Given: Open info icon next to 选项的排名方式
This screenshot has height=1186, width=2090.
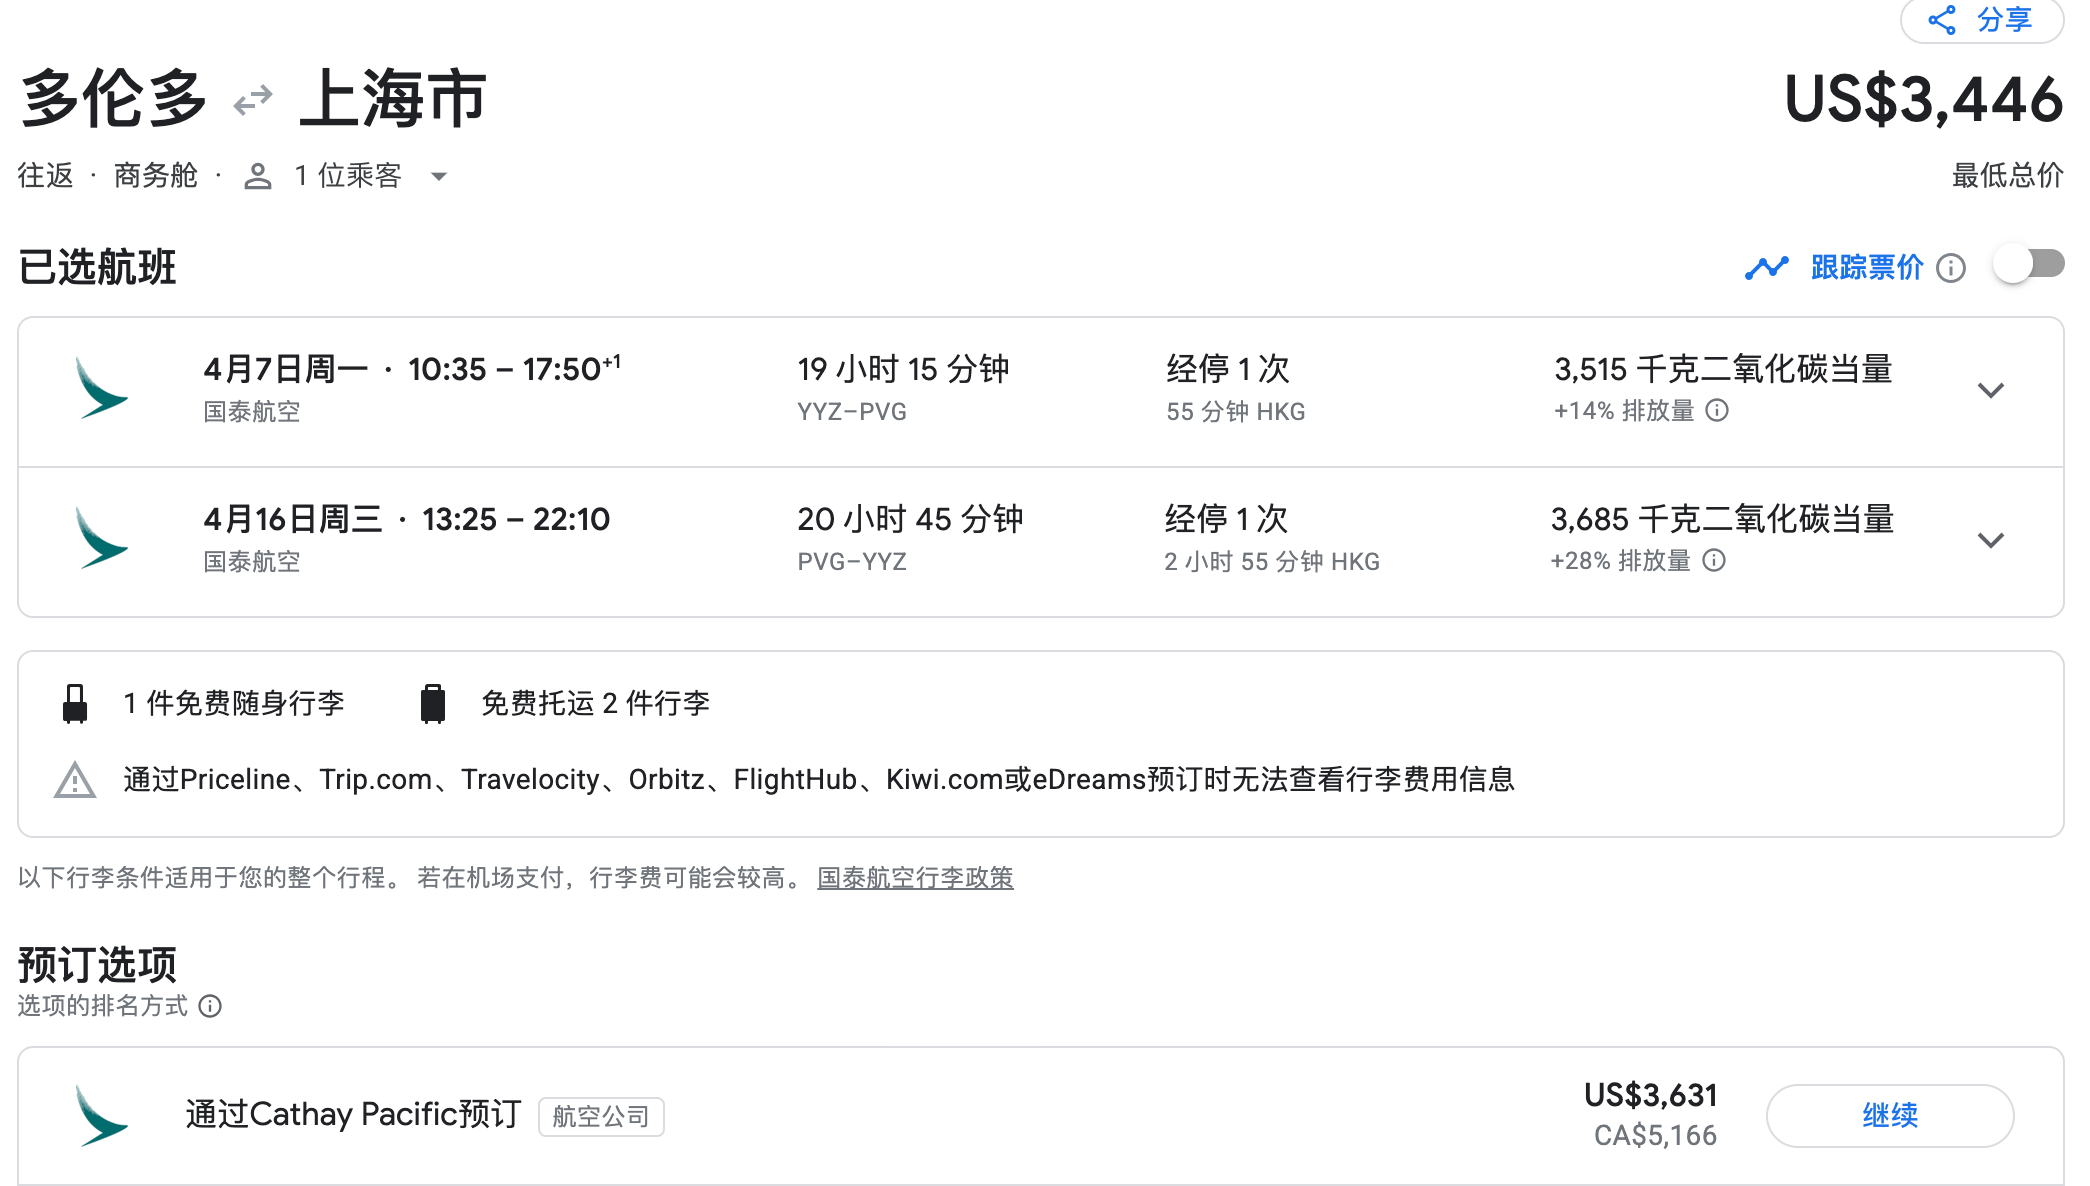Looking at the screenshot, I should (x=210, y=1006).
